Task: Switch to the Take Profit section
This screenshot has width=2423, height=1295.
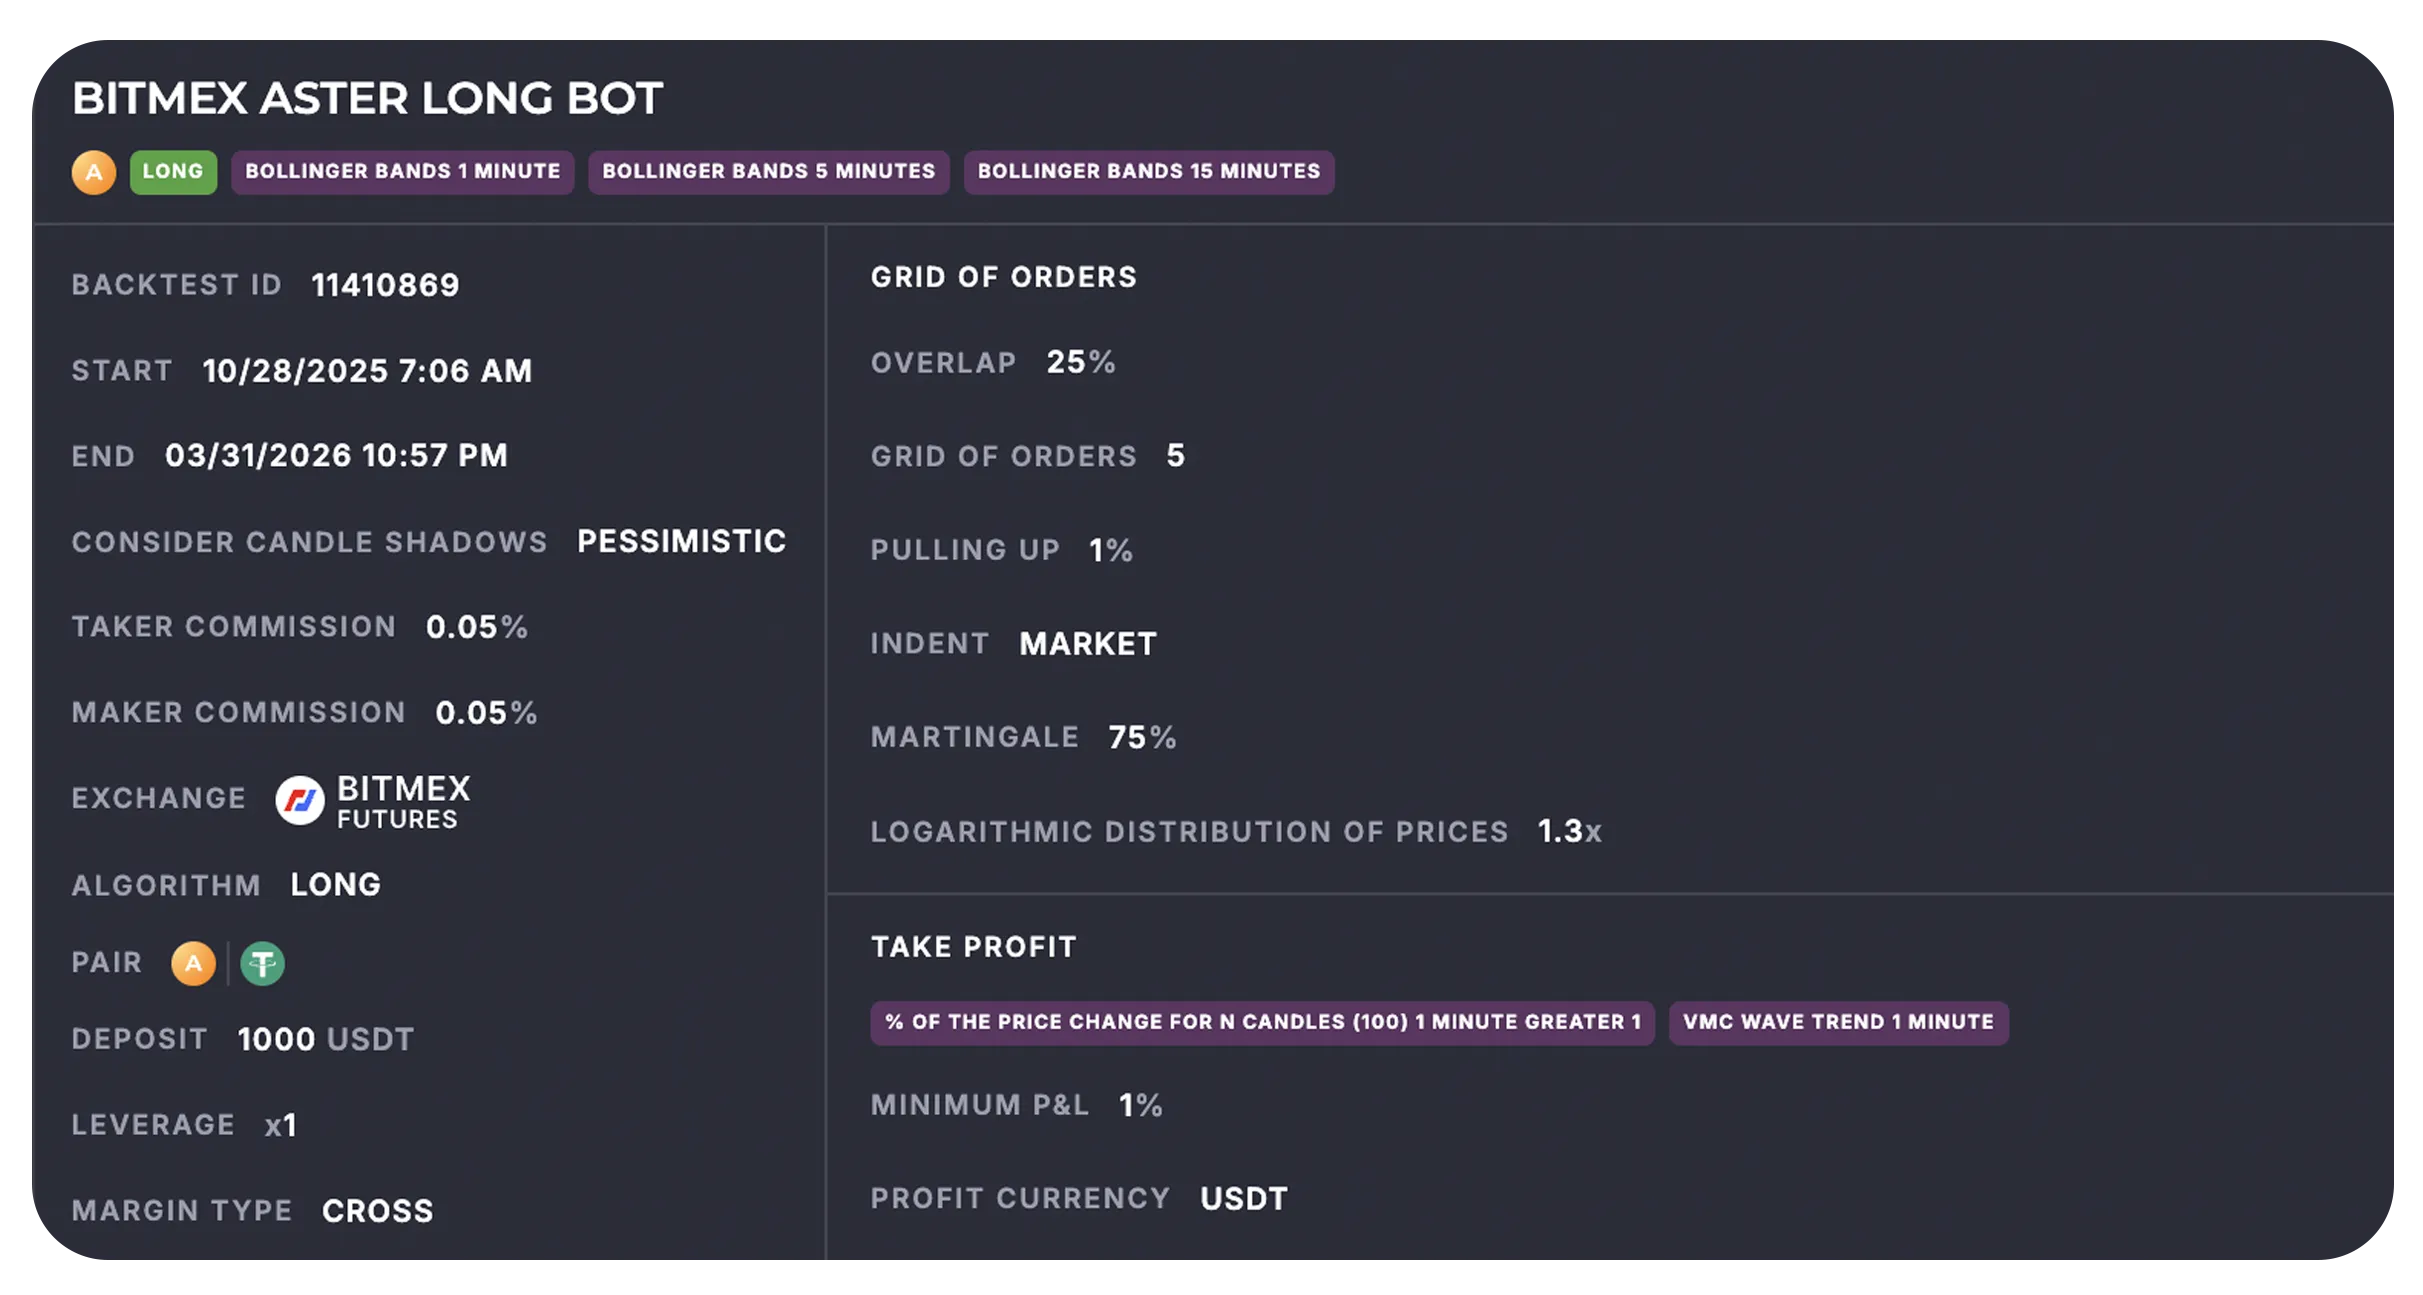Action: click(x=973, y=946)
